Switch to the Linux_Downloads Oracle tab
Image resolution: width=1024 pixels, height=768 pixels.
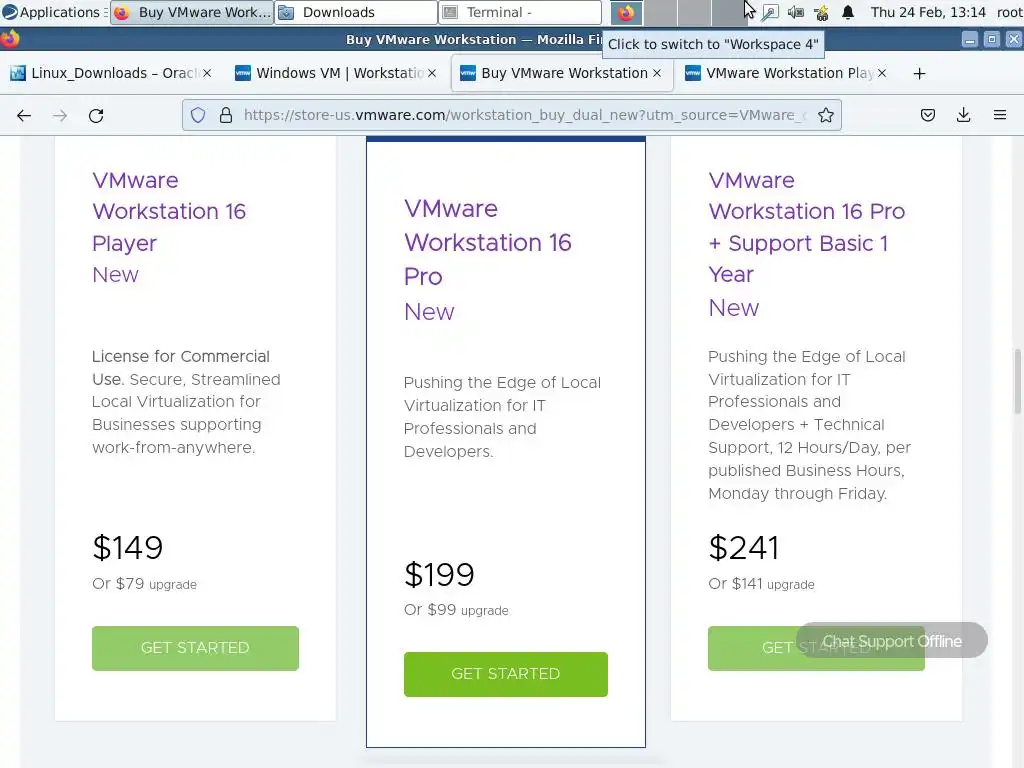[x=105, y=73]
